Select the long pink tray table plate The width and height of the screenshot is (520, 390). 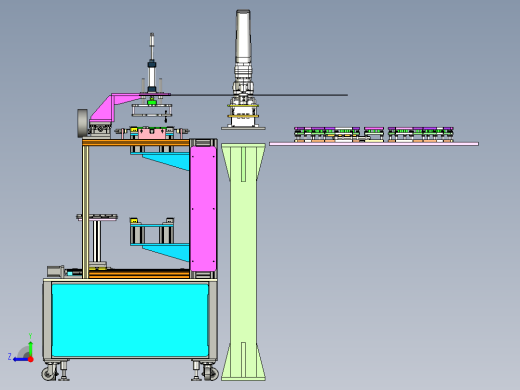pos(374,144)
